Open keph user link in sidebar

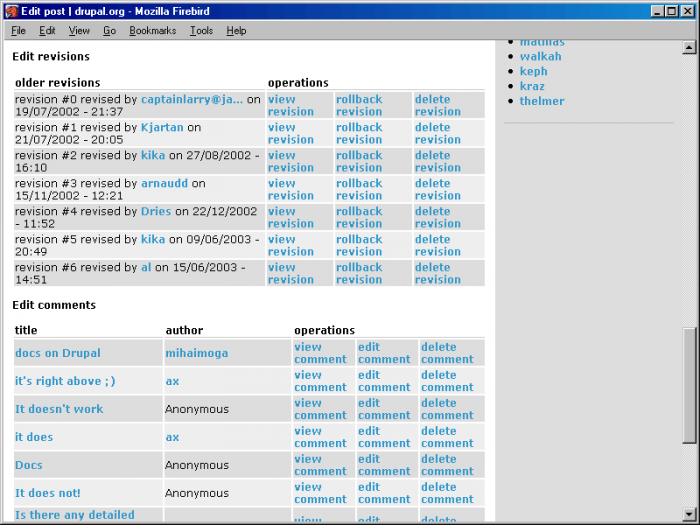pyautogui.click(x=533, y=71)
